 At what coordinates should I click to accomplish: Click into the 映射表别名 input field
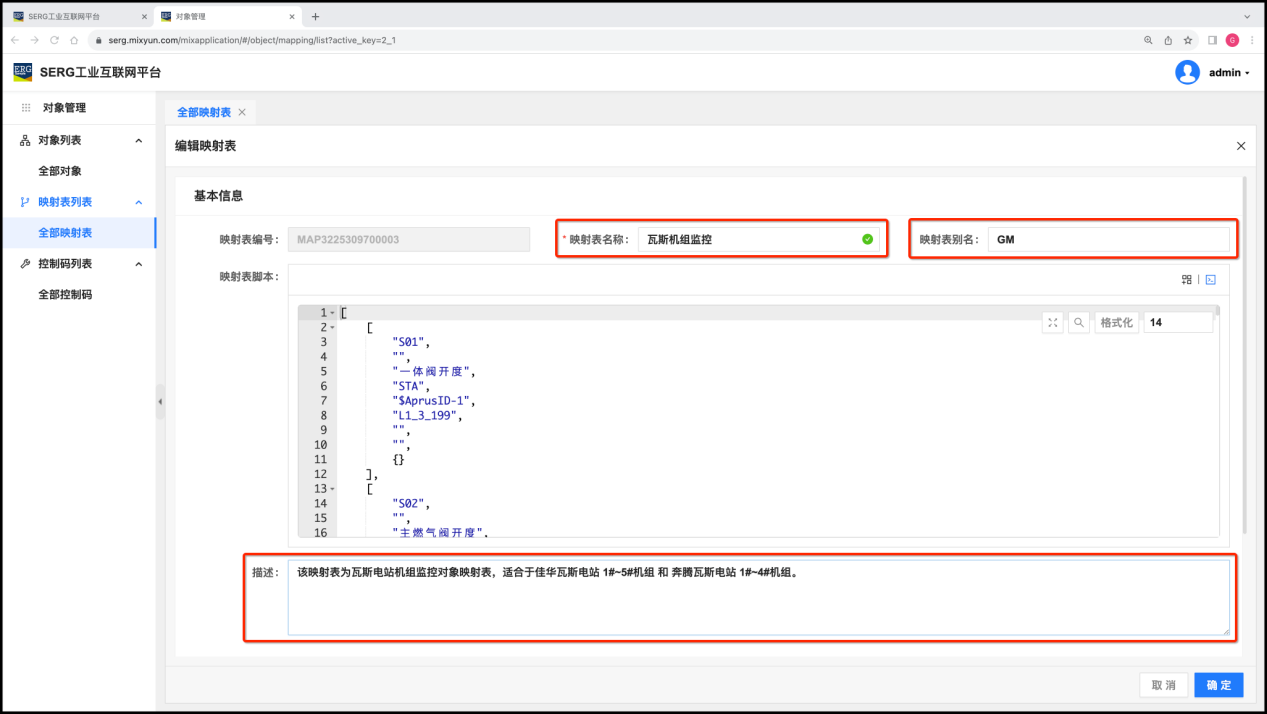click(x=1107, y=240)
